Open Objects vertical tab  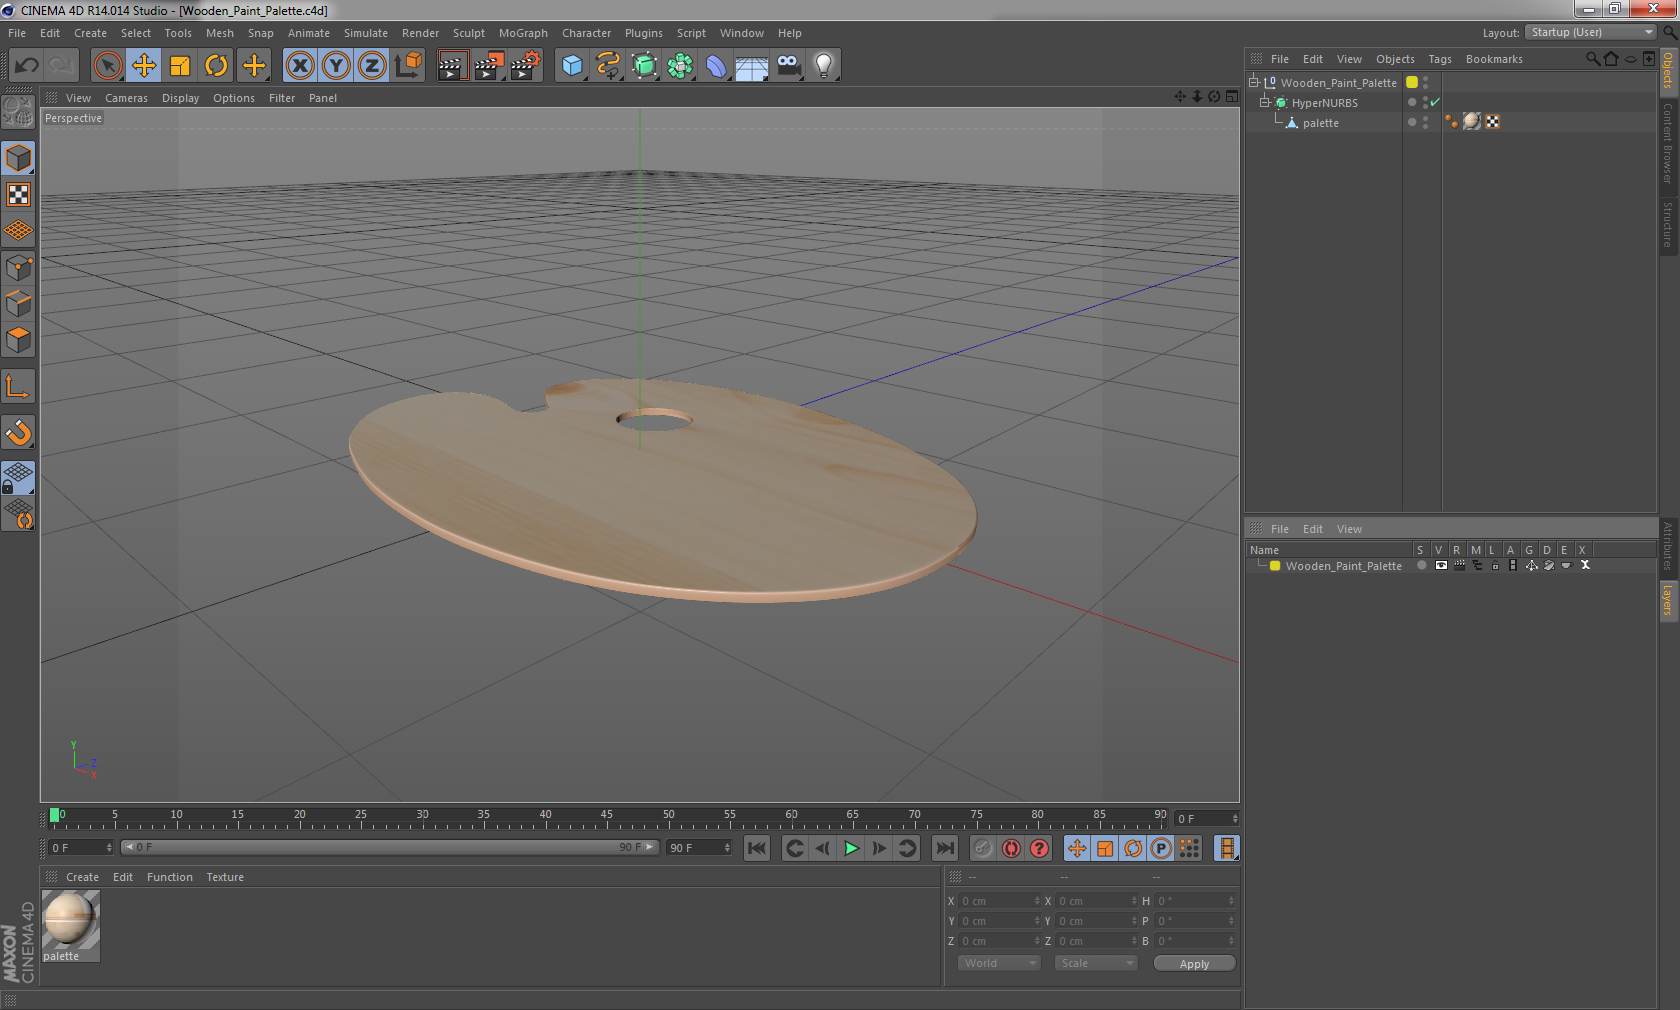coord(1668,71)
